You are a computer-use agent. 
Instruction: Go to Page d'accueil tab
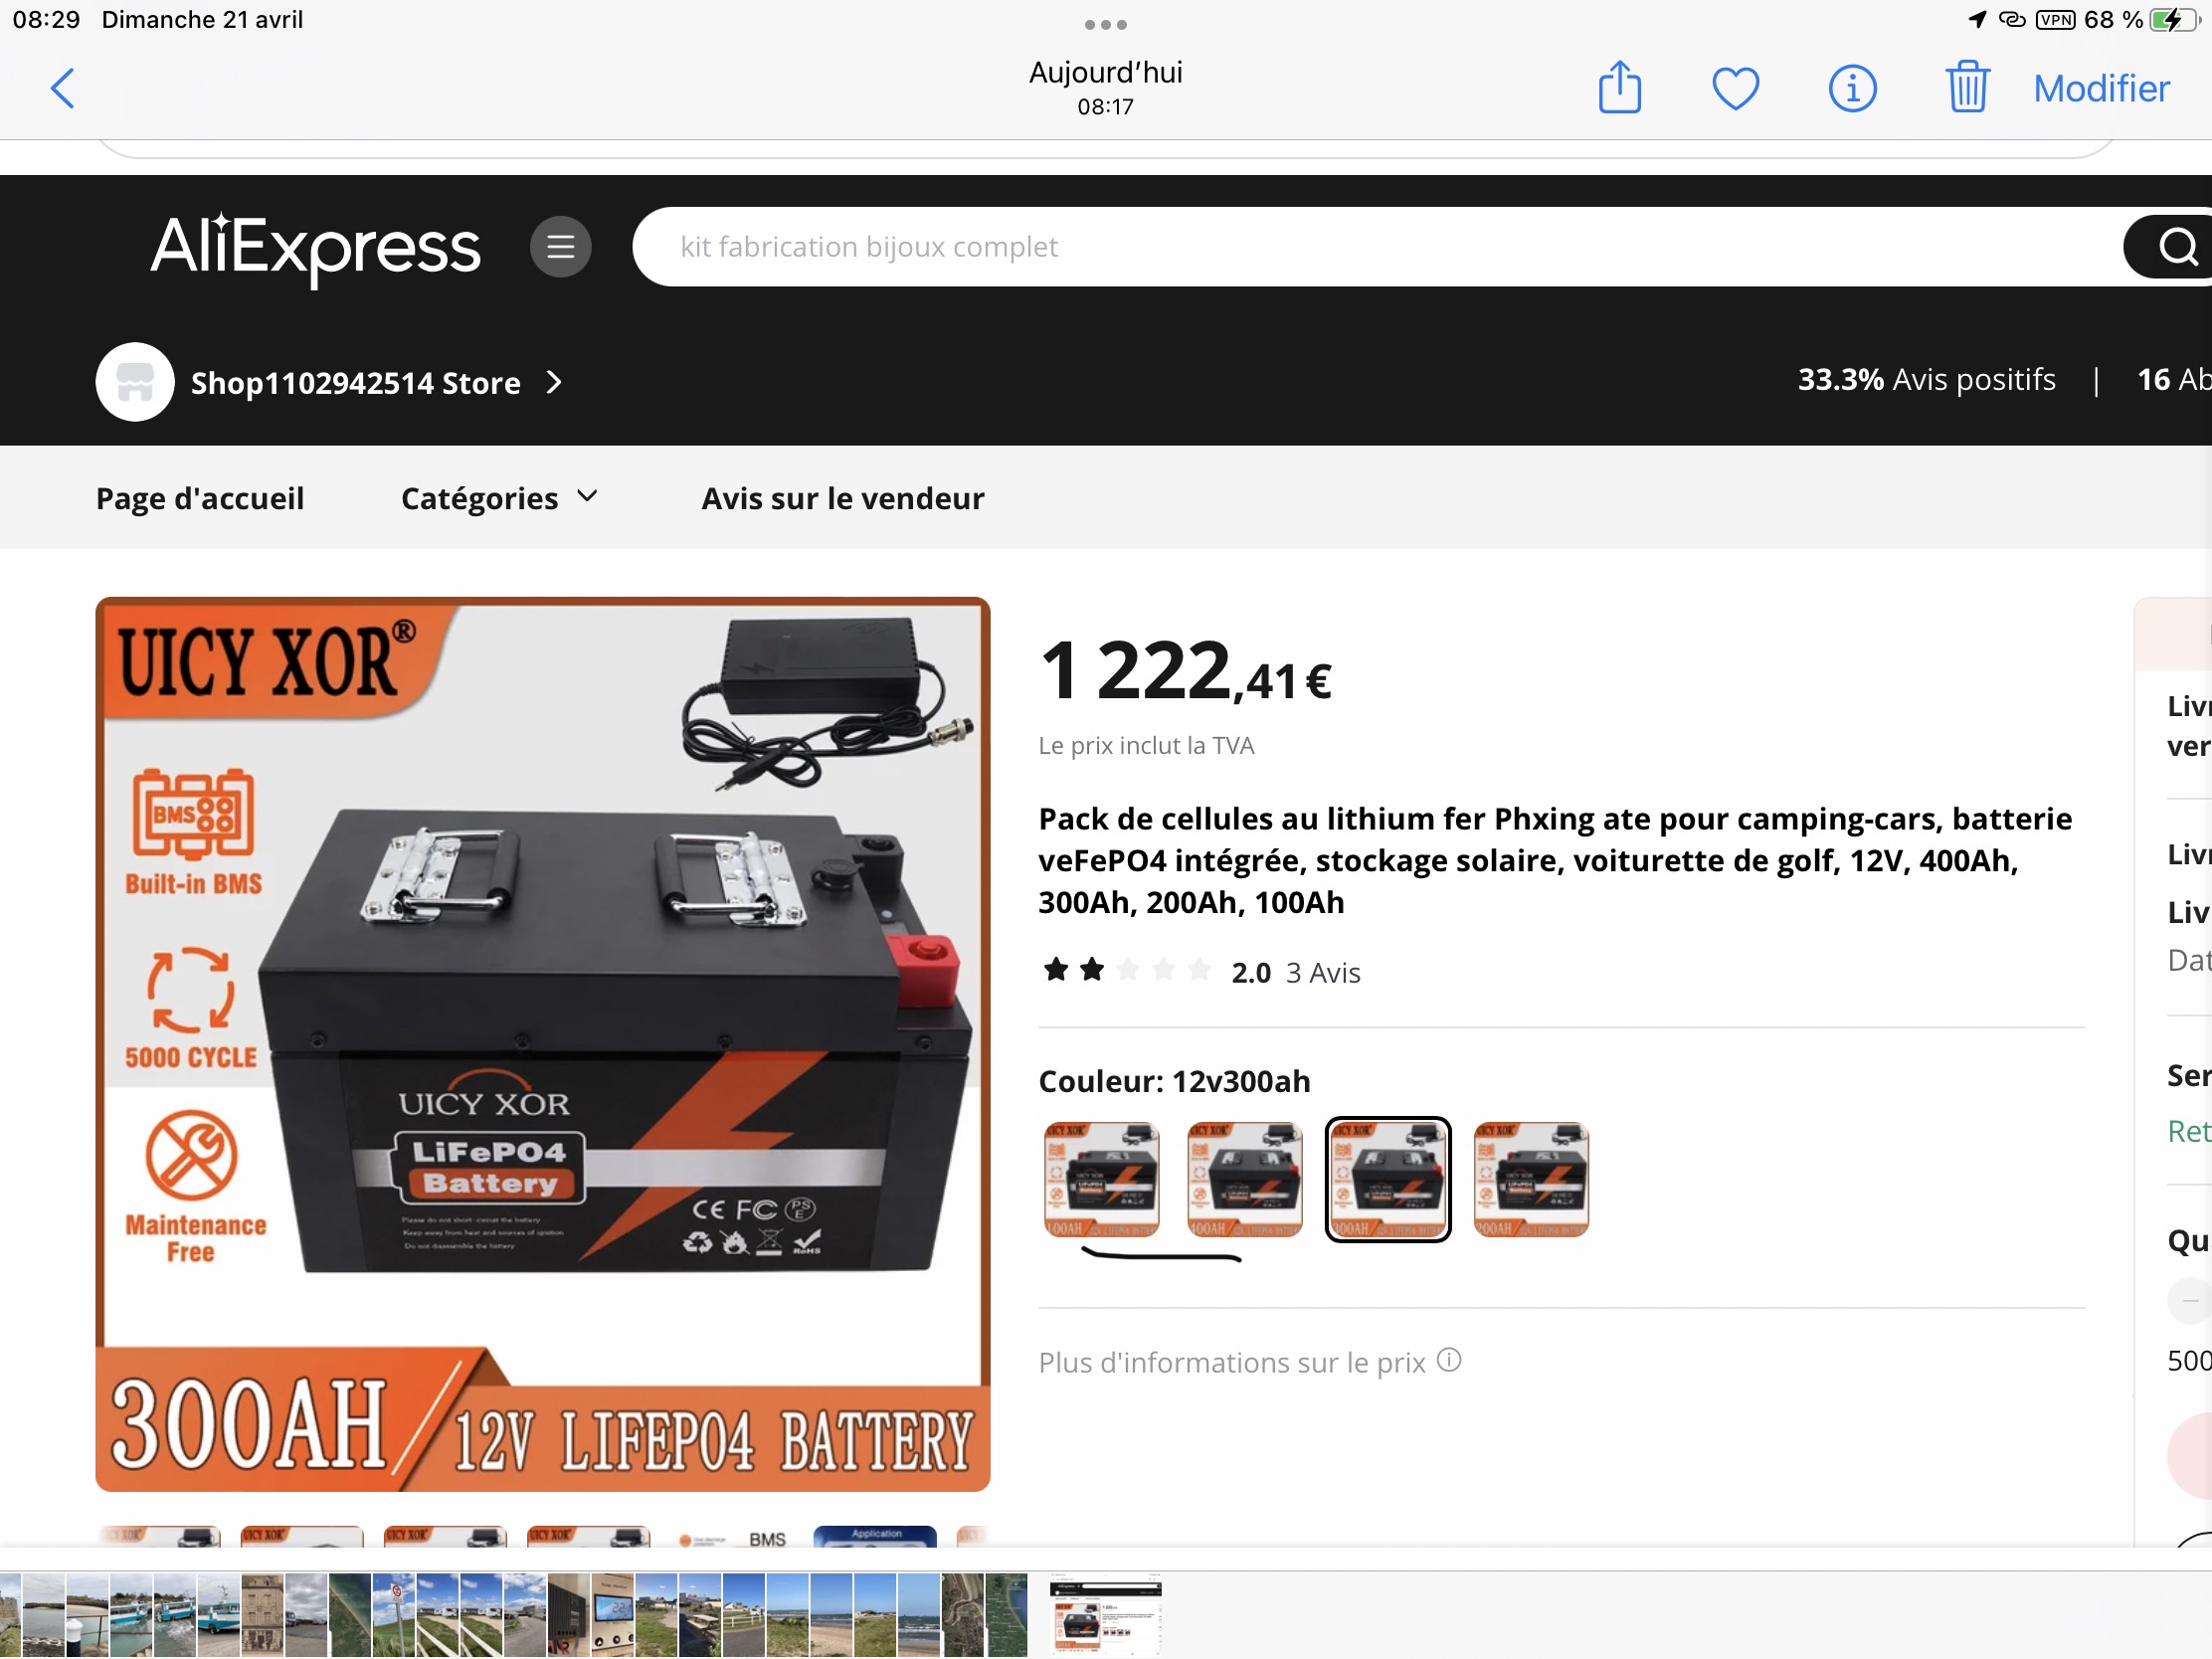pos(200,498)
